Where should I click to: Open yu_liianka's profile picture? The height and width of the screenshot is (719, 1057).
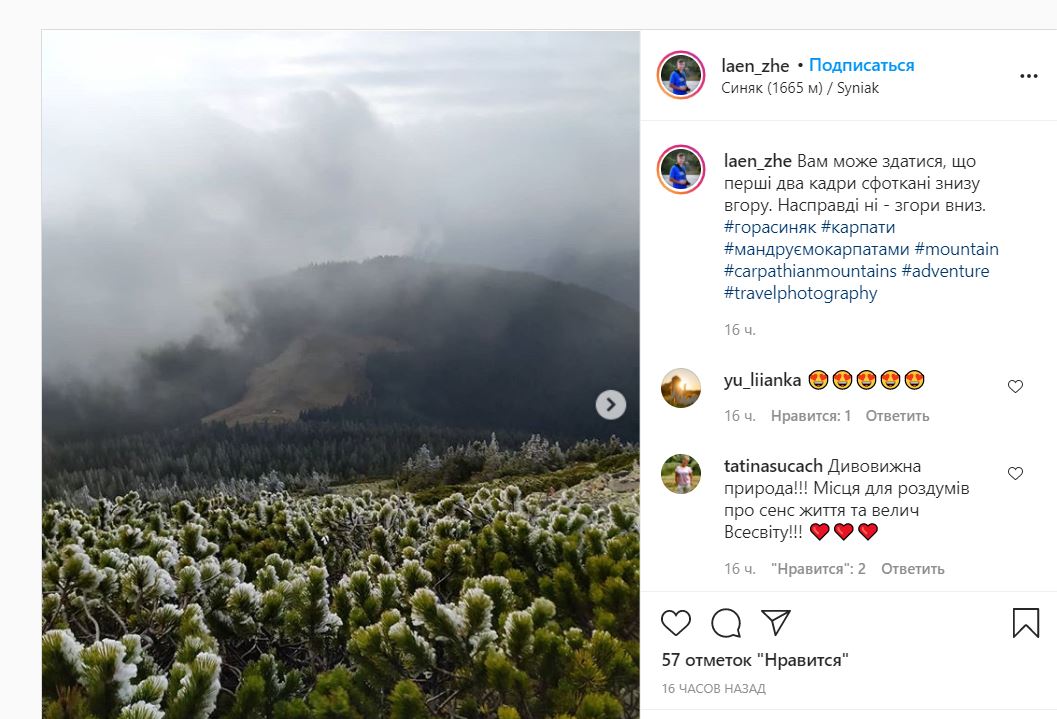[x=681, y=388]
